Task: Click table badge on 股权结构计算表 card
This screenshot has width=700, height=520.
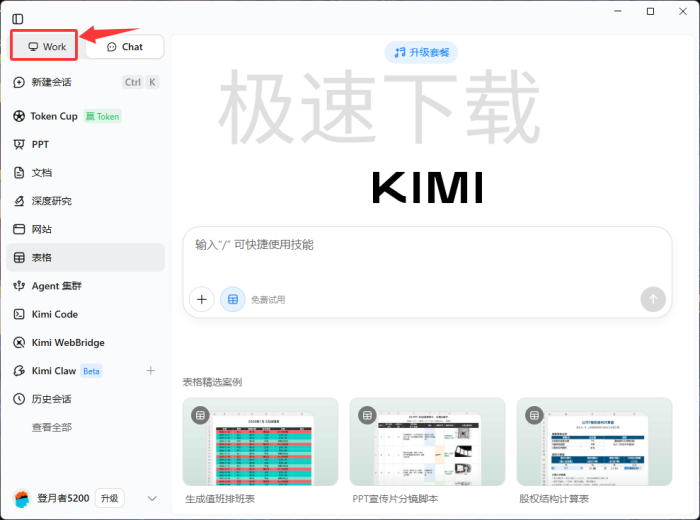Action: pos(534,416)
